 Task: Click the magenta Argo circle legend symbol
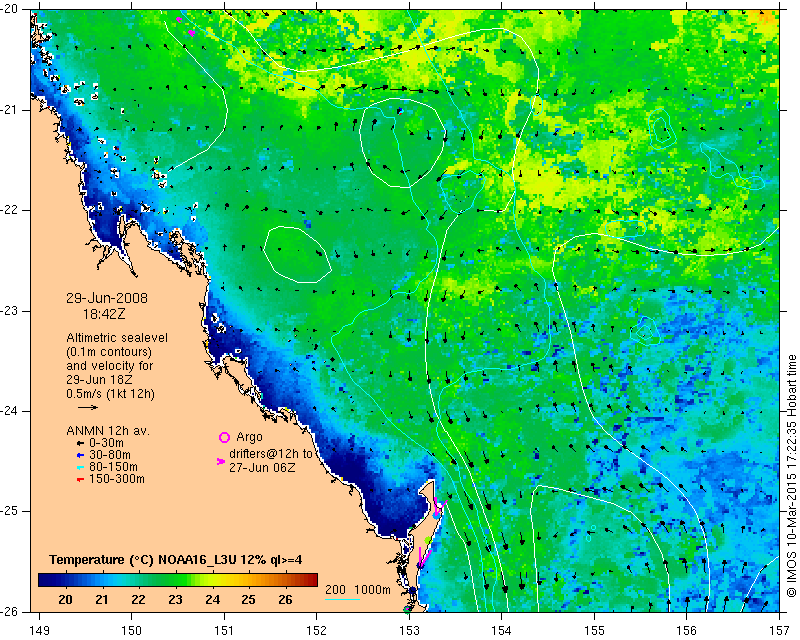224,437
